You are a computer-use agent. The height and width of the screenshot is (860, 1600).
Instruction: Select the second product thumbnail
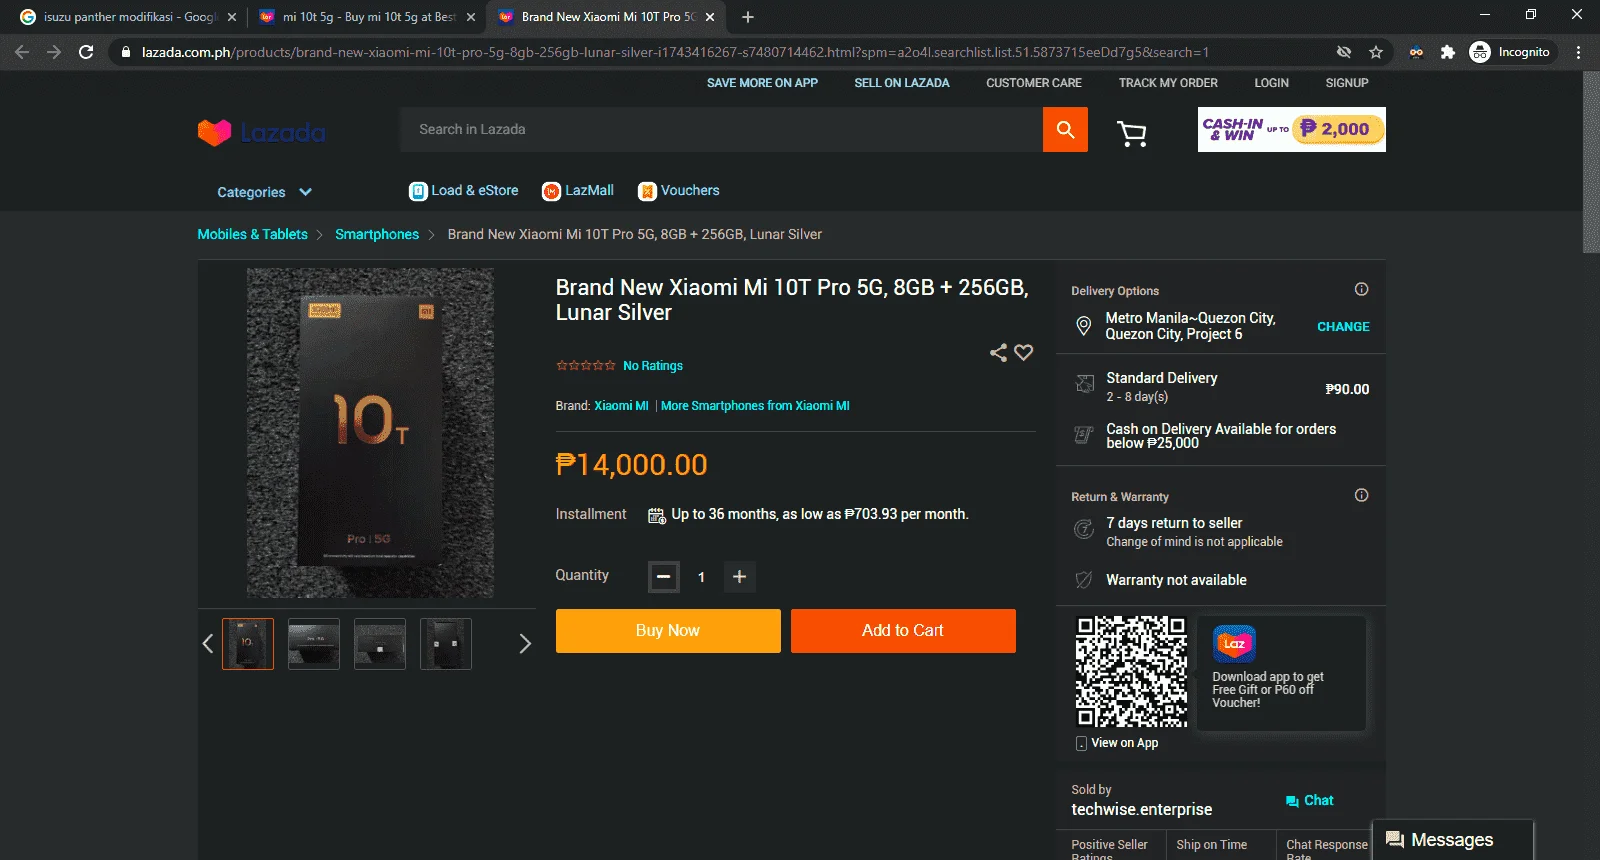[314, 644]
